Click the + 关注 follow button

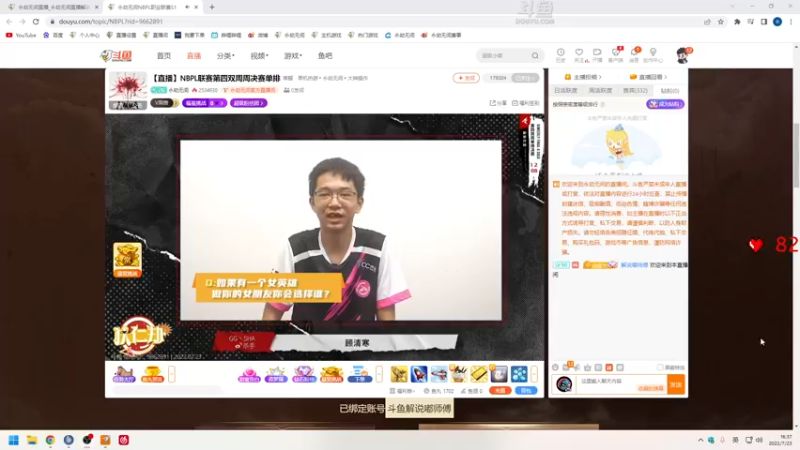click(466, 78)
